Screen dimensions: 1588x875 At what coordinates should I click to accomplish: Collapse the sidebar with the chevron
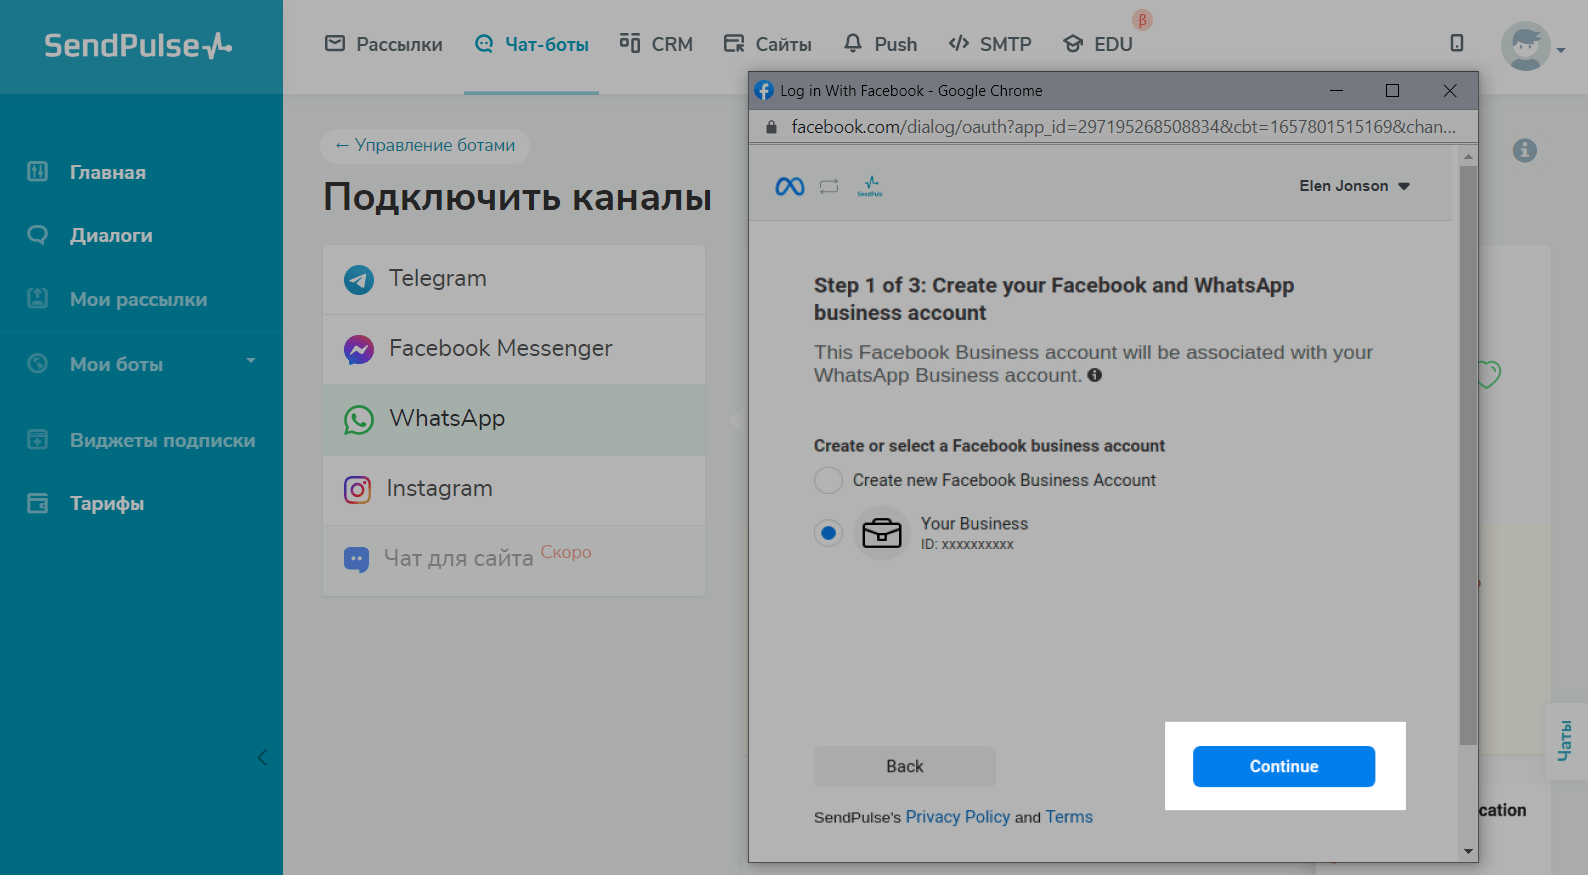[262, 757]
